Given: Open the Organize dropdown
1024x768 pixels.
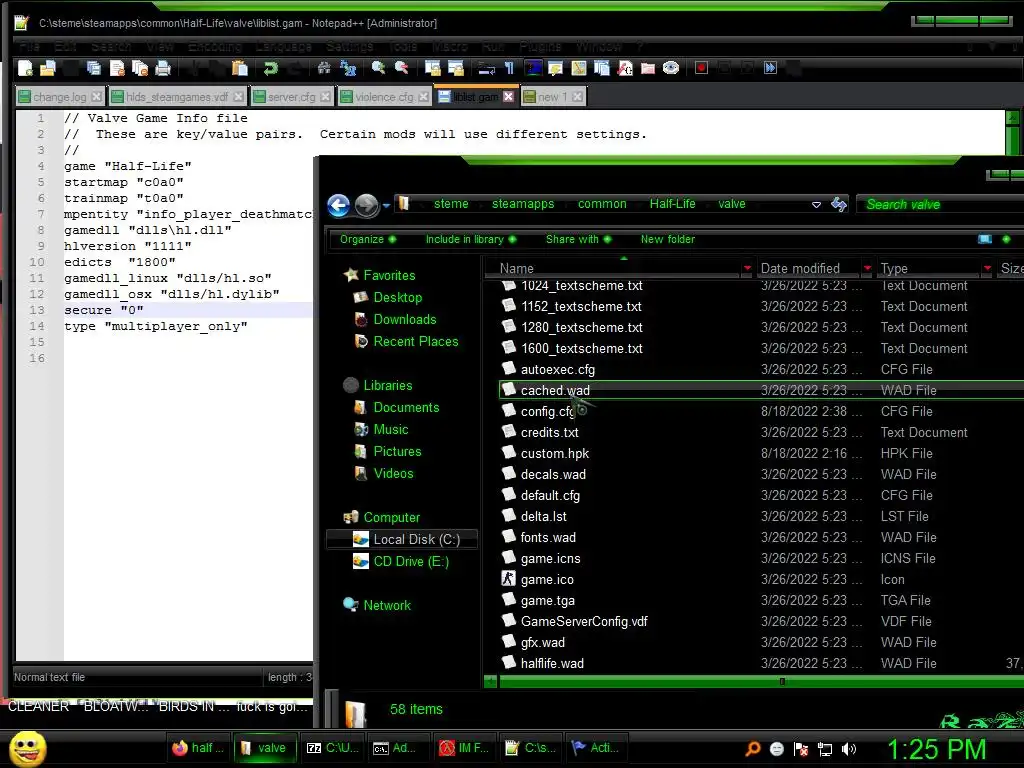Looking at the screenshot, I should [368, 239].
